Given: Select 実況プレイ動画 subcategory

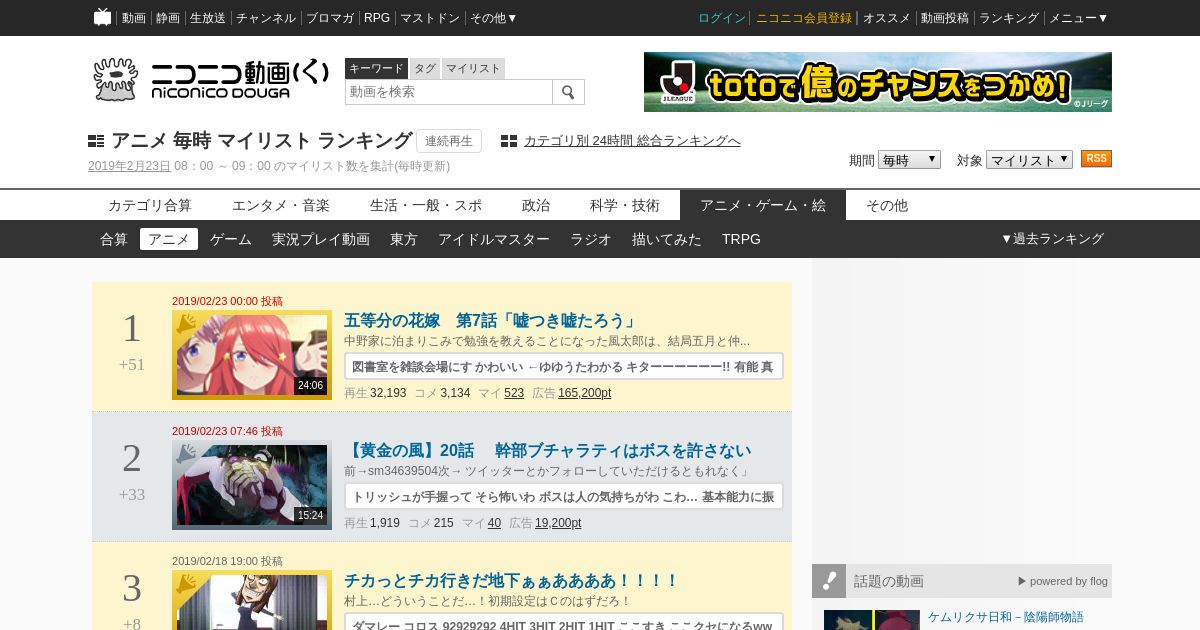Looking at the screenshot, I should tap(321, 239).
